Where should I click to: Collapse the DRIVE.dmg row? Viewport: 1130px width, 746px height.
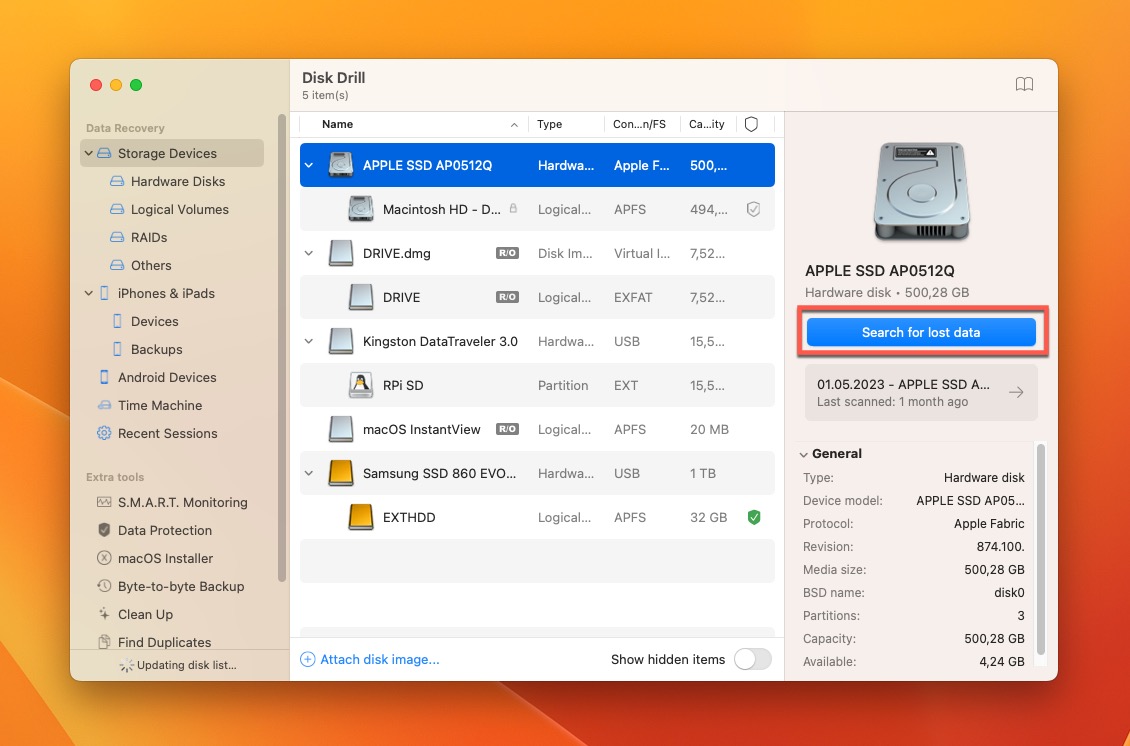point(309,254)
